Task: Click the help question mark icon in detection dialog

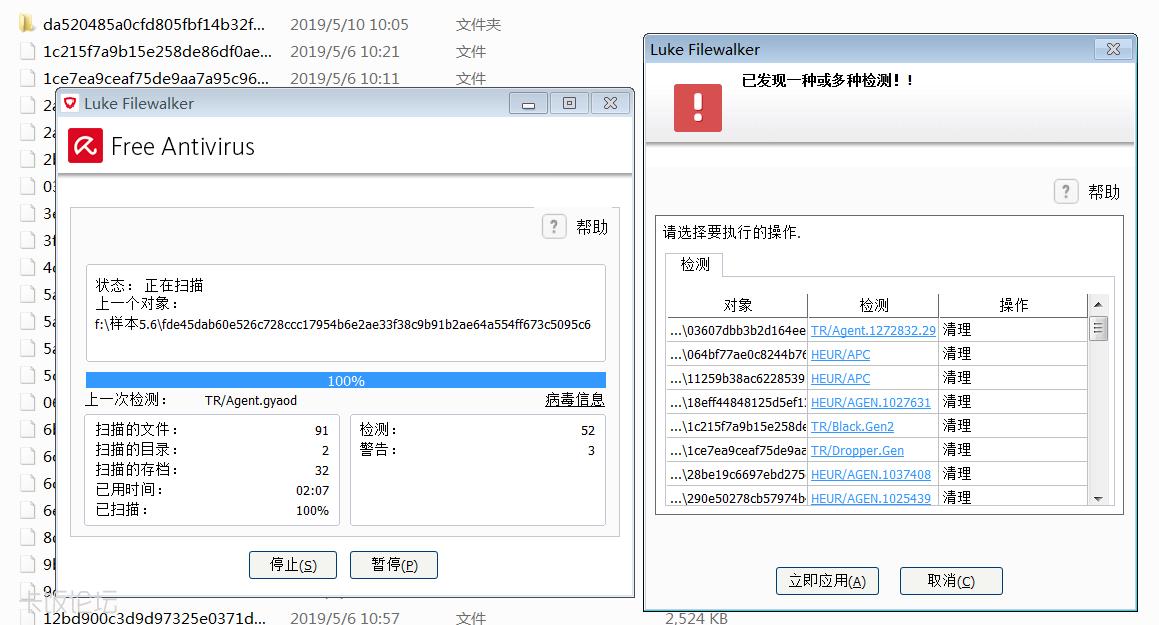Action: point(1066,192)
